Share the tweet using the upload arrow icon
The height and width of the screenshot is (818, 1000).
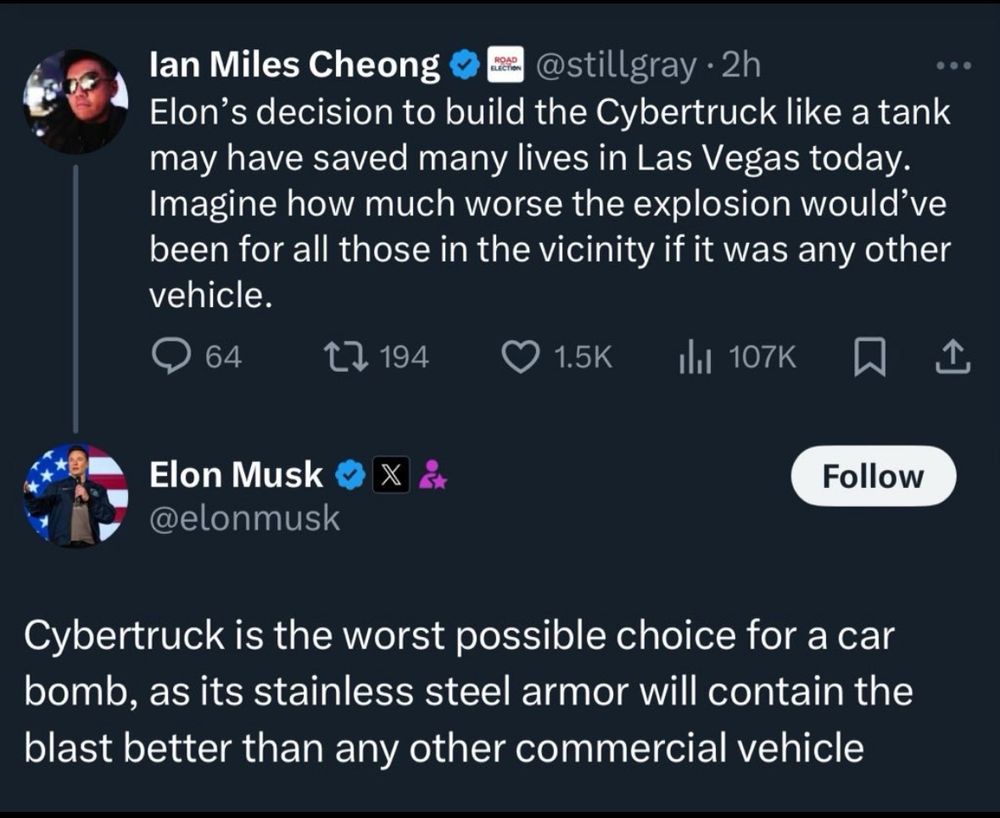pos(953,357)
